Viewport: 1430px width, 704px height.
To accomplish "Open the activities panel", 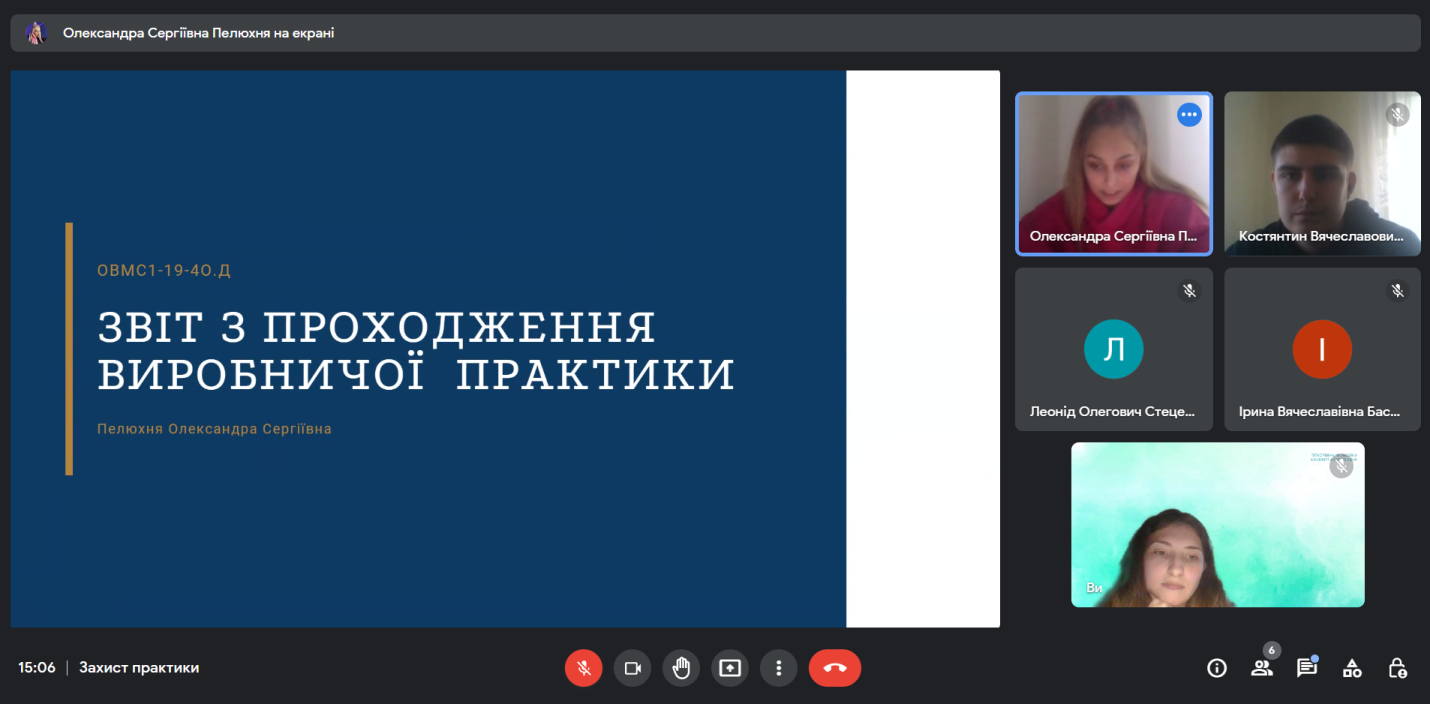I will [1352, 668].
